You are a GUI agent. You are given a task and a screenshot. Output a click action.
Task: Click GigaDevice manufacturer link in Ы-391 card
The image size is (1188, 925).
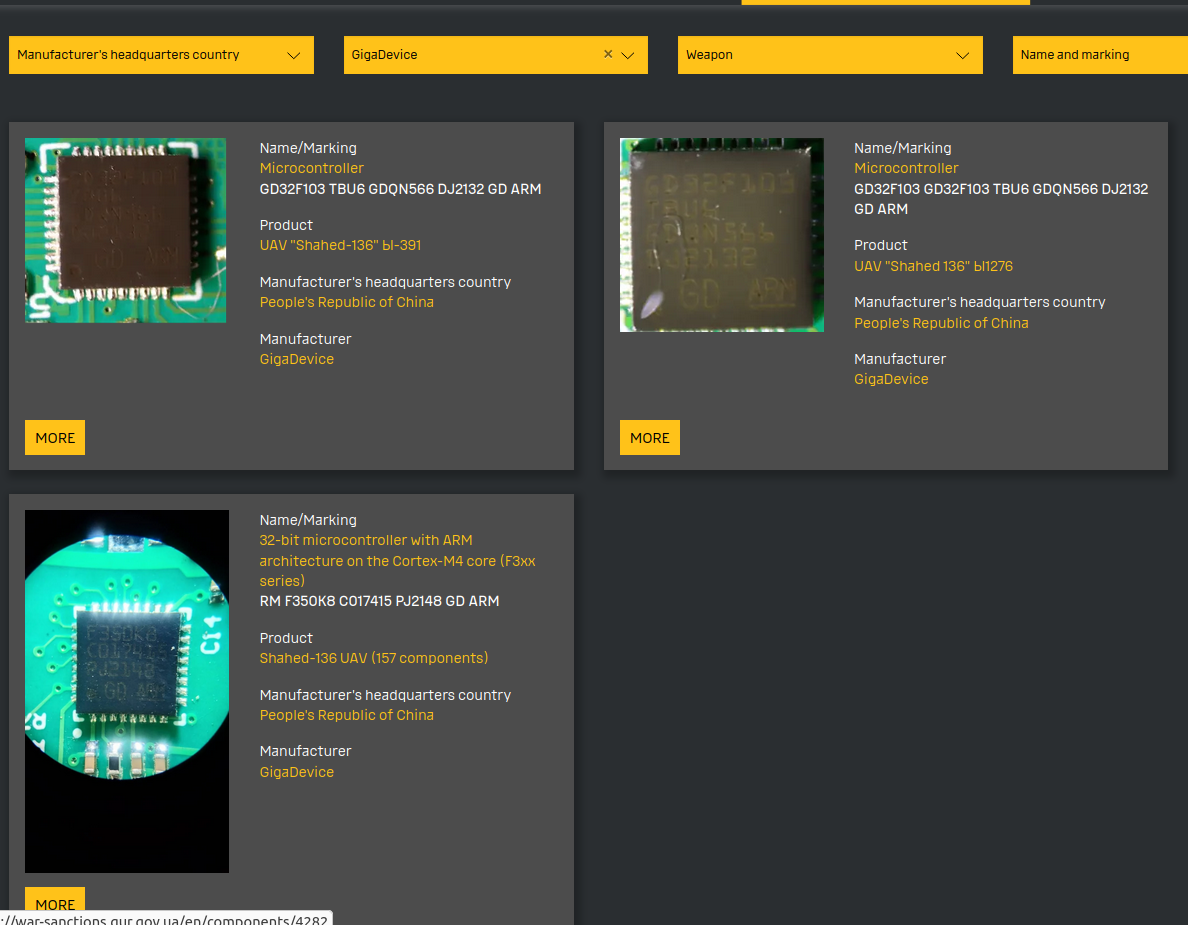click(296, 359)
